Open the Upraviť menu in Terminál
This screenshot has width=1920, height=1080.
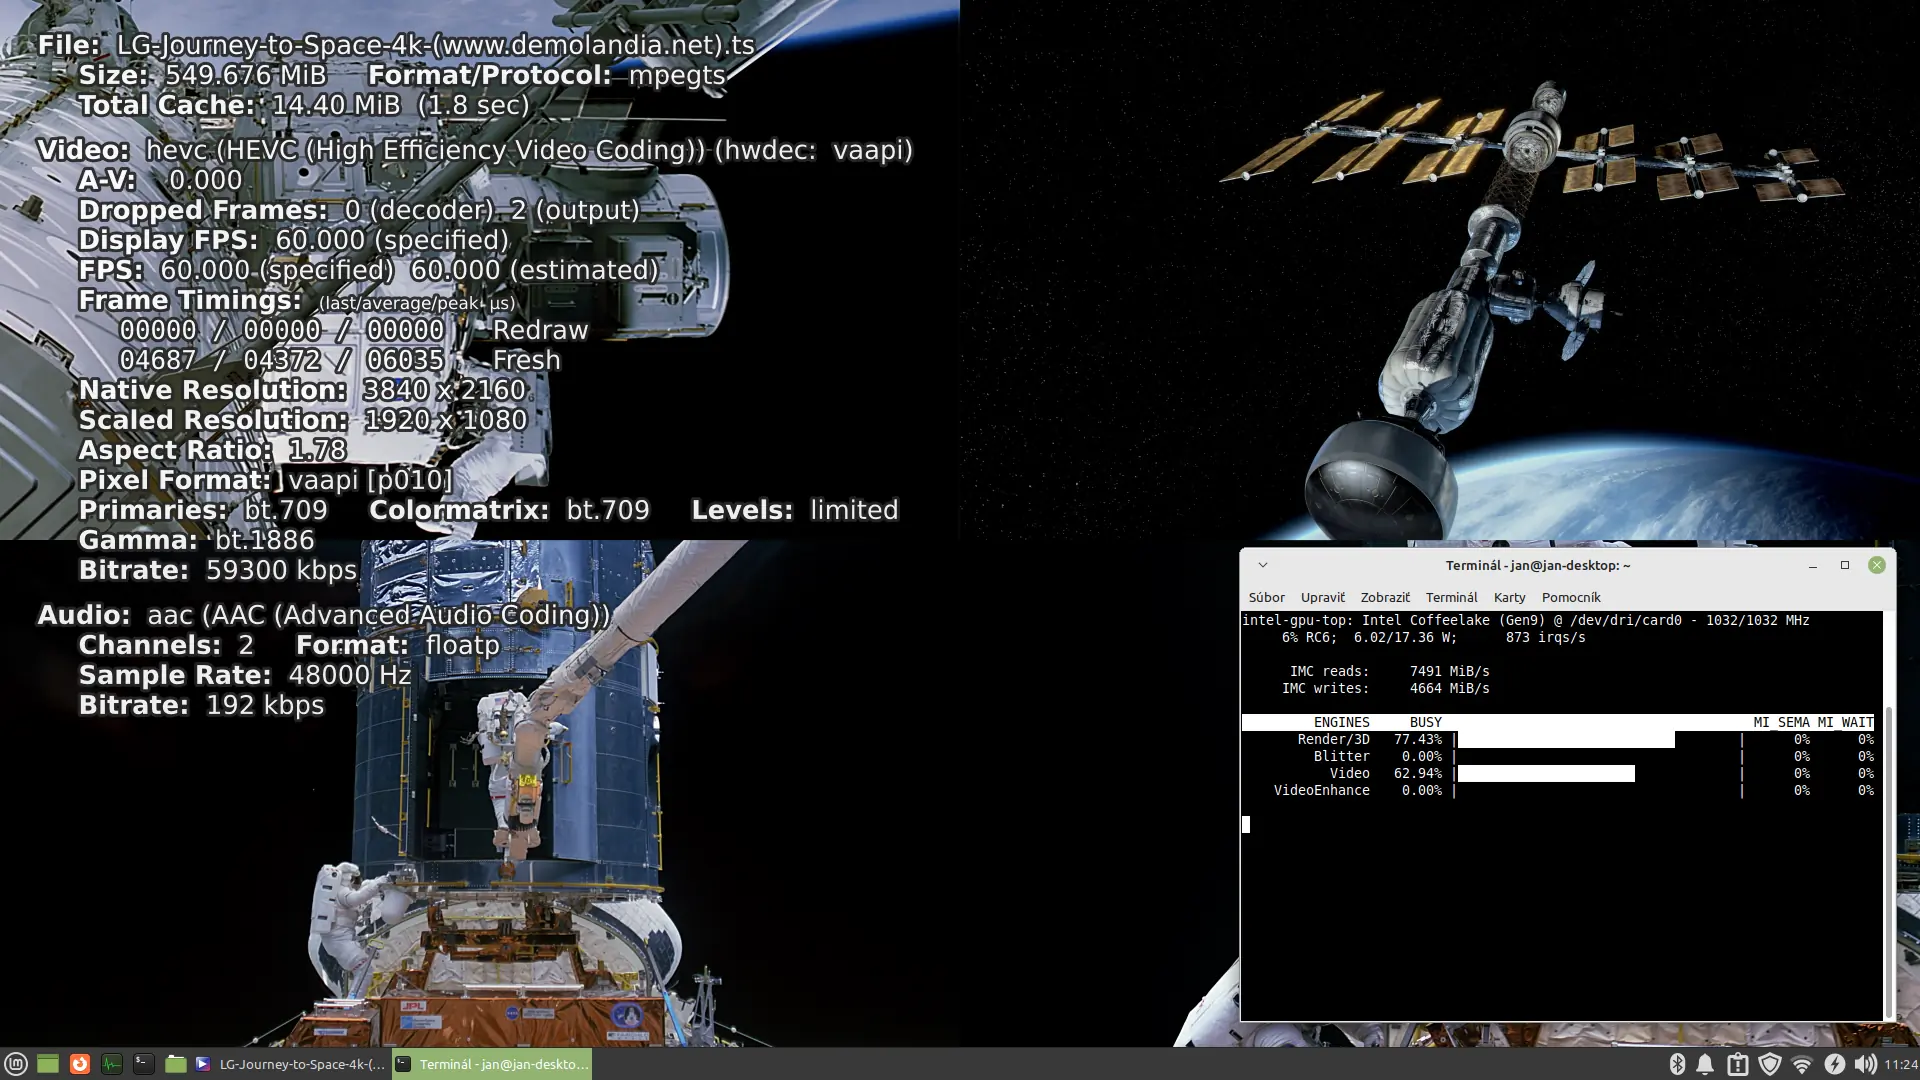pos(1322,597)
